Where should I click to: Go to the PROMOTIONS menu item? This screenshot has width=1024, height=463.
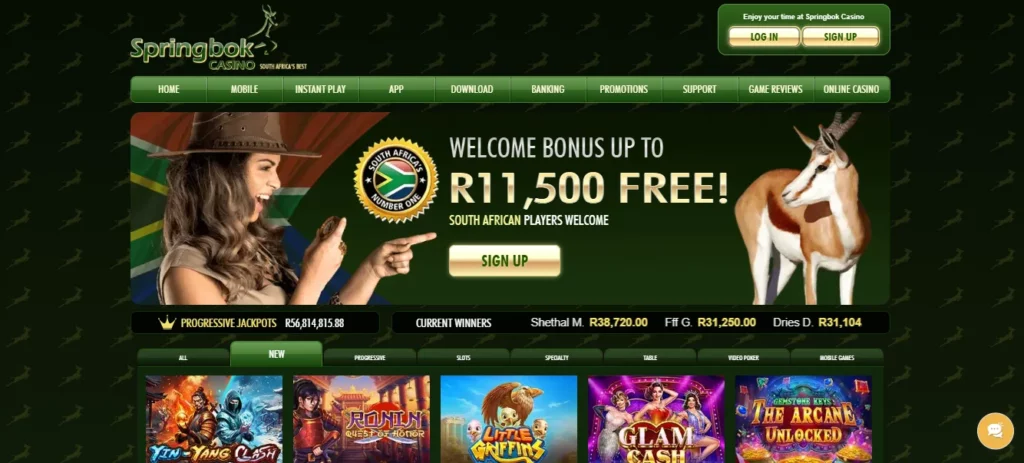(624, 89)
